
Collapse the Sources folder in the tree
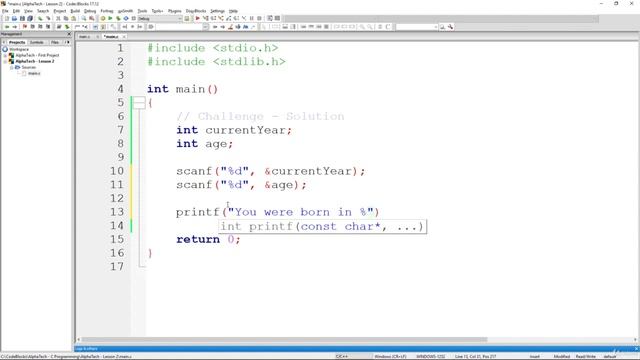pyautogui.click(x=12, y=67)
